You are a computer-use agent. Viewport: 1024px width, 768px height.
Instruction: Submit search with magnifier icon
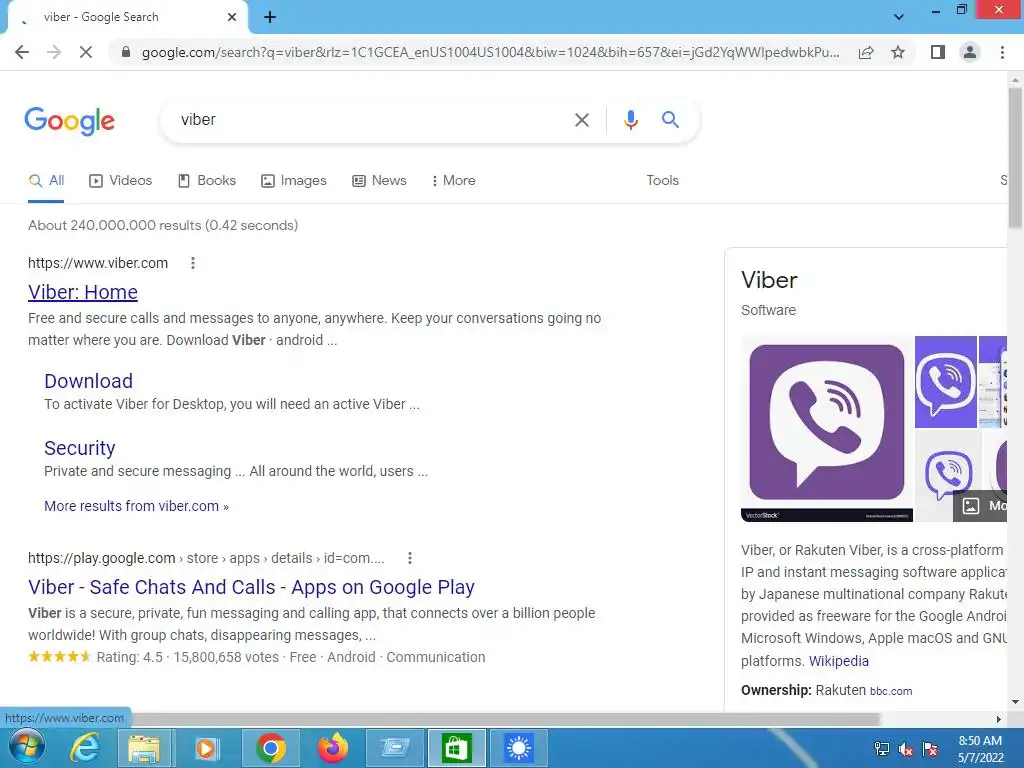(670, 120)
